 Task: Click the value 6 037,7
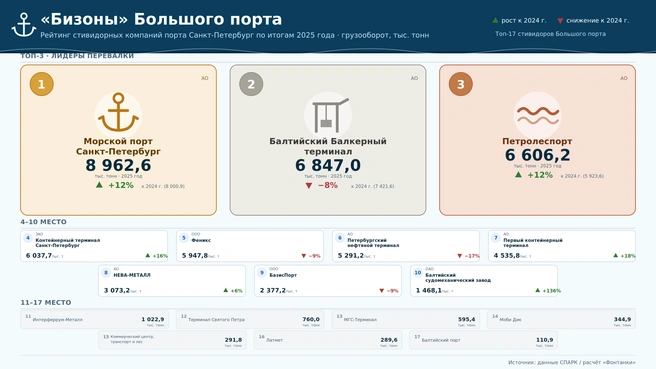coord(39,255)
